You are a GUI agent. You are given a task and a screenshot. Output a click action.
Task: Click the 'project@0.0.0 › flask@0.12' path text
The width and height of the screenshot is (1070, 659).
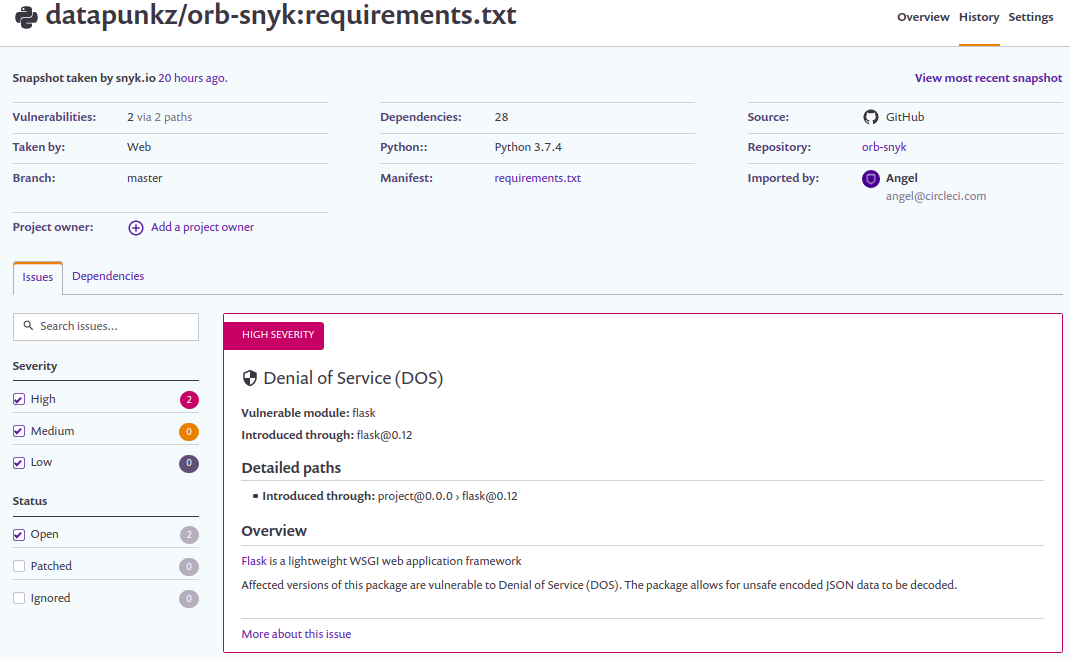(448, 496)
